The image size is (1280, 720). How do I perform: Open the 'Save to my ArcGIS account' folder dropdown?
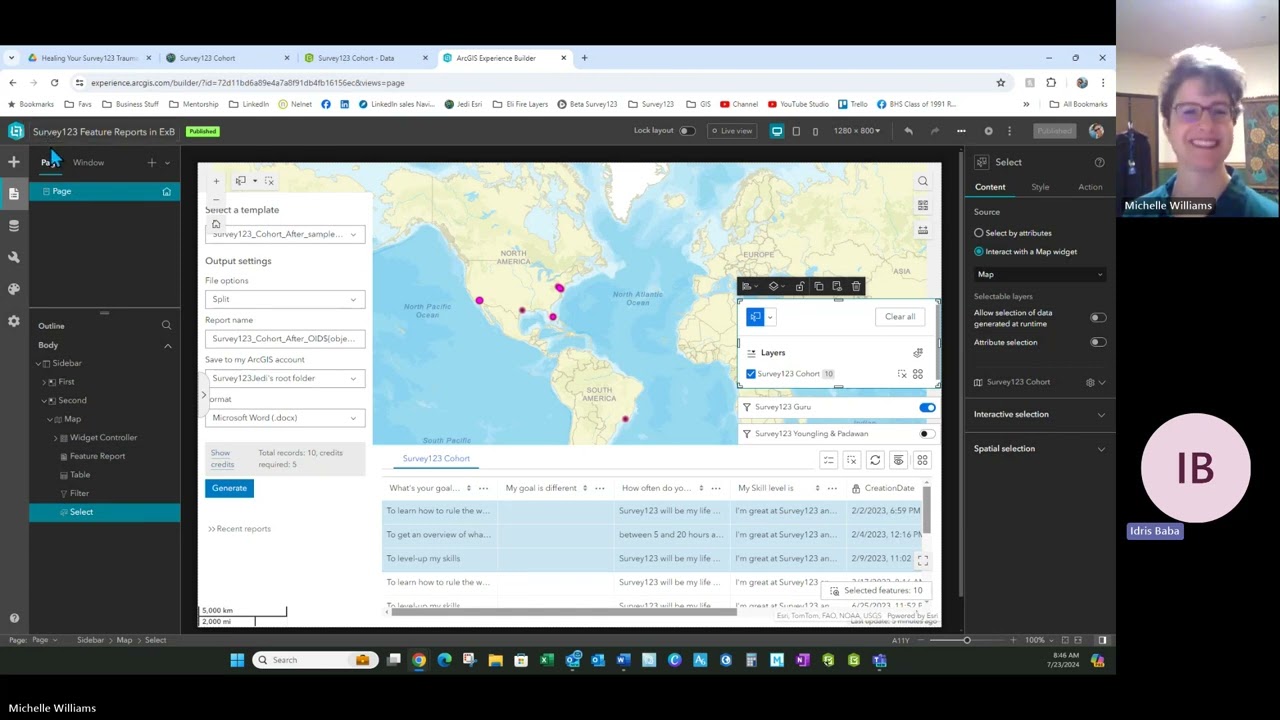(285, 378)
